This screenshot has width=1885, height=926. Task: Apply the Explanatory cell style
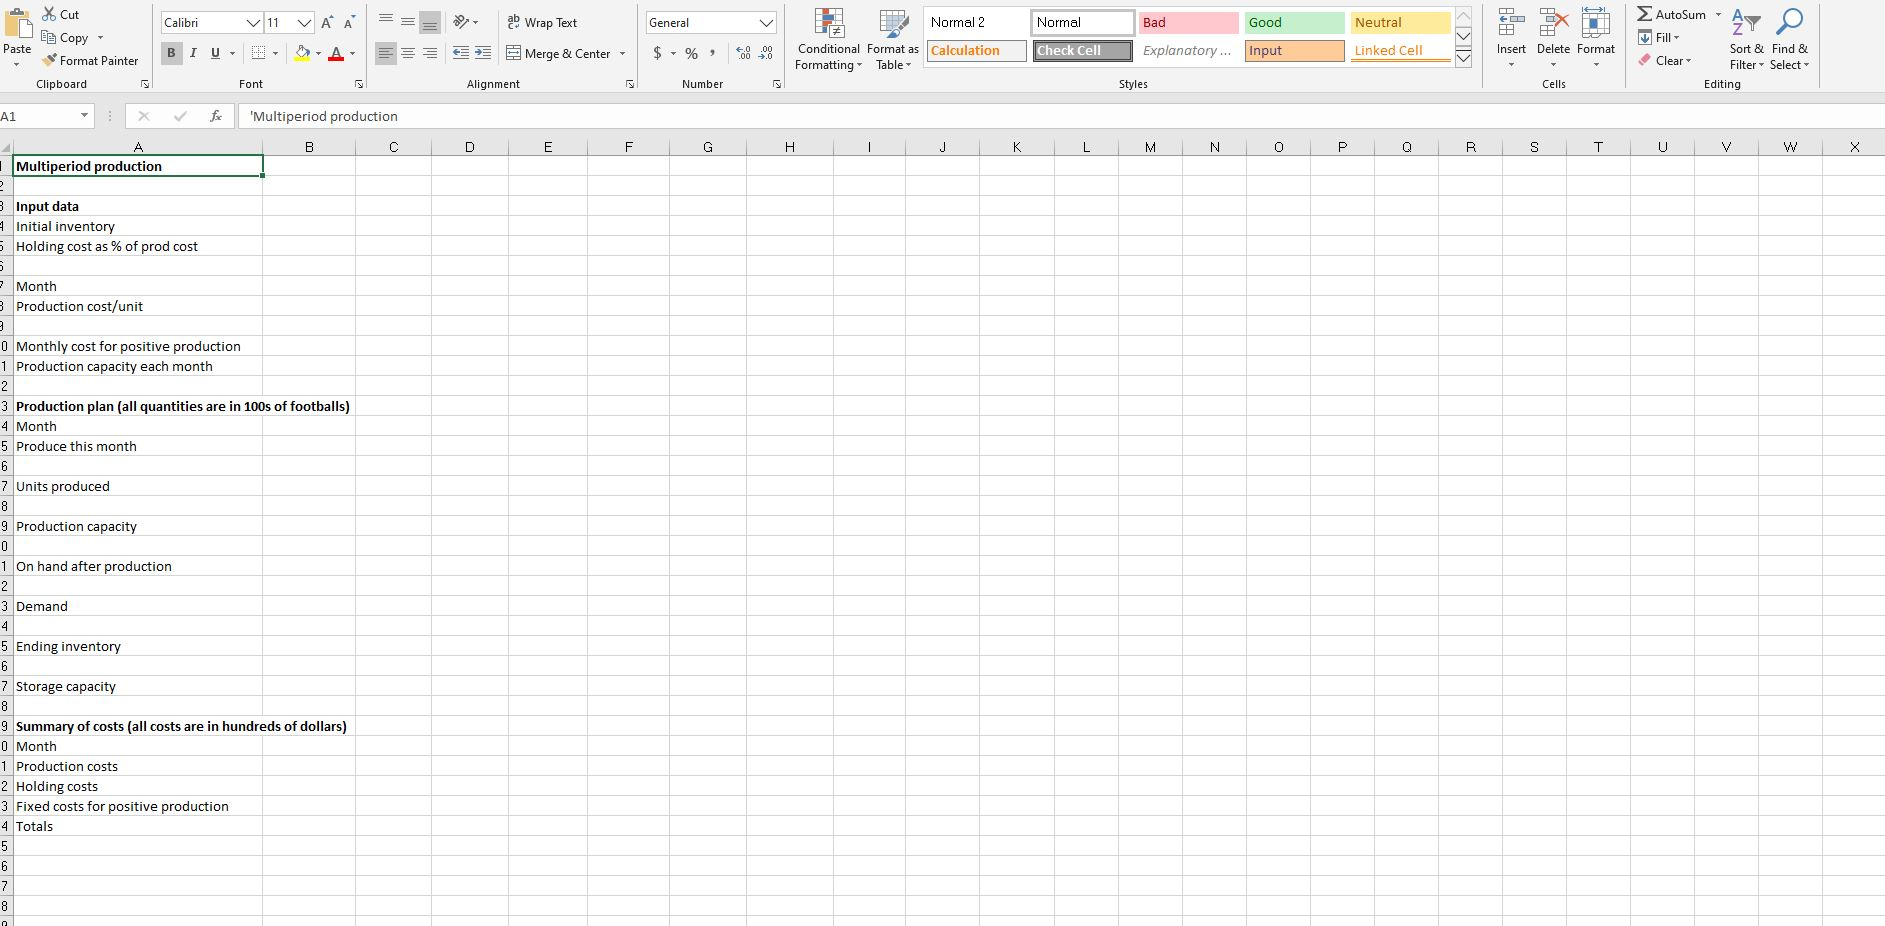click(x=1189, y=50)
